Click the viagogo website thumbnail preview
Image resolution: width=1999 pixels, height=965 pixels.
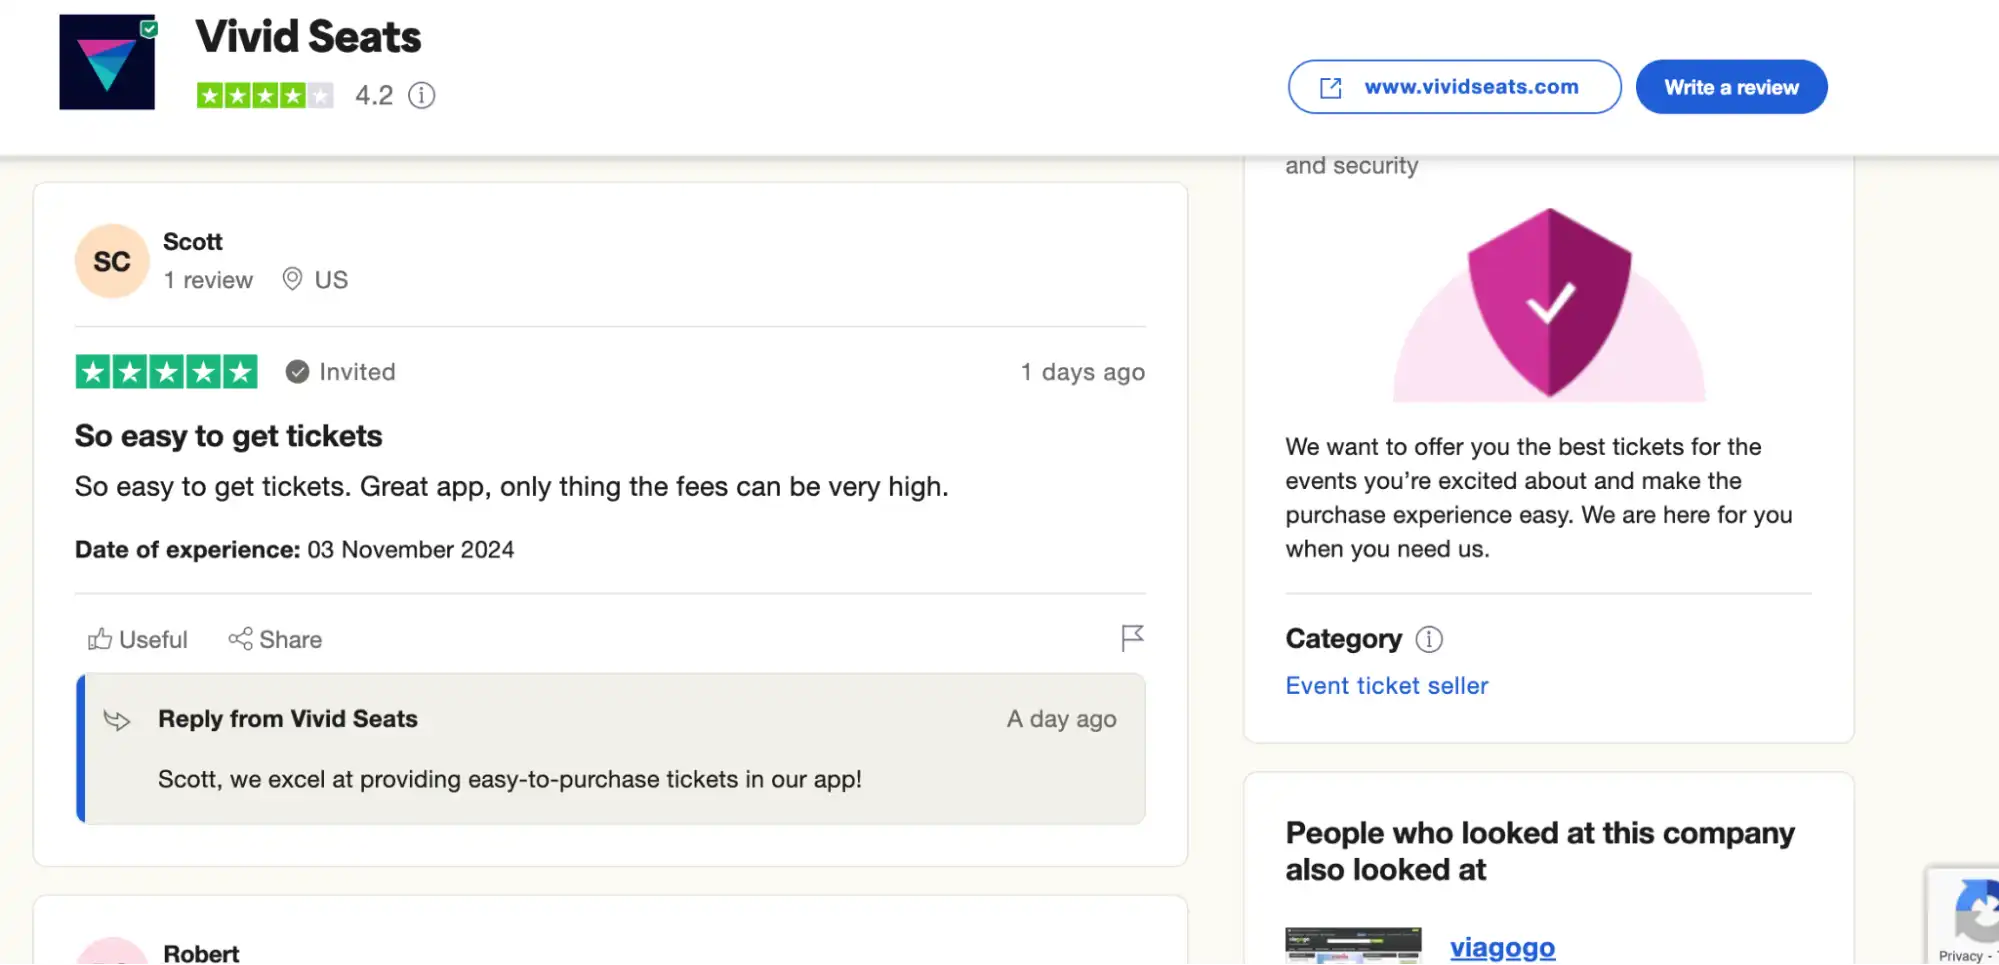[1352, 946]
